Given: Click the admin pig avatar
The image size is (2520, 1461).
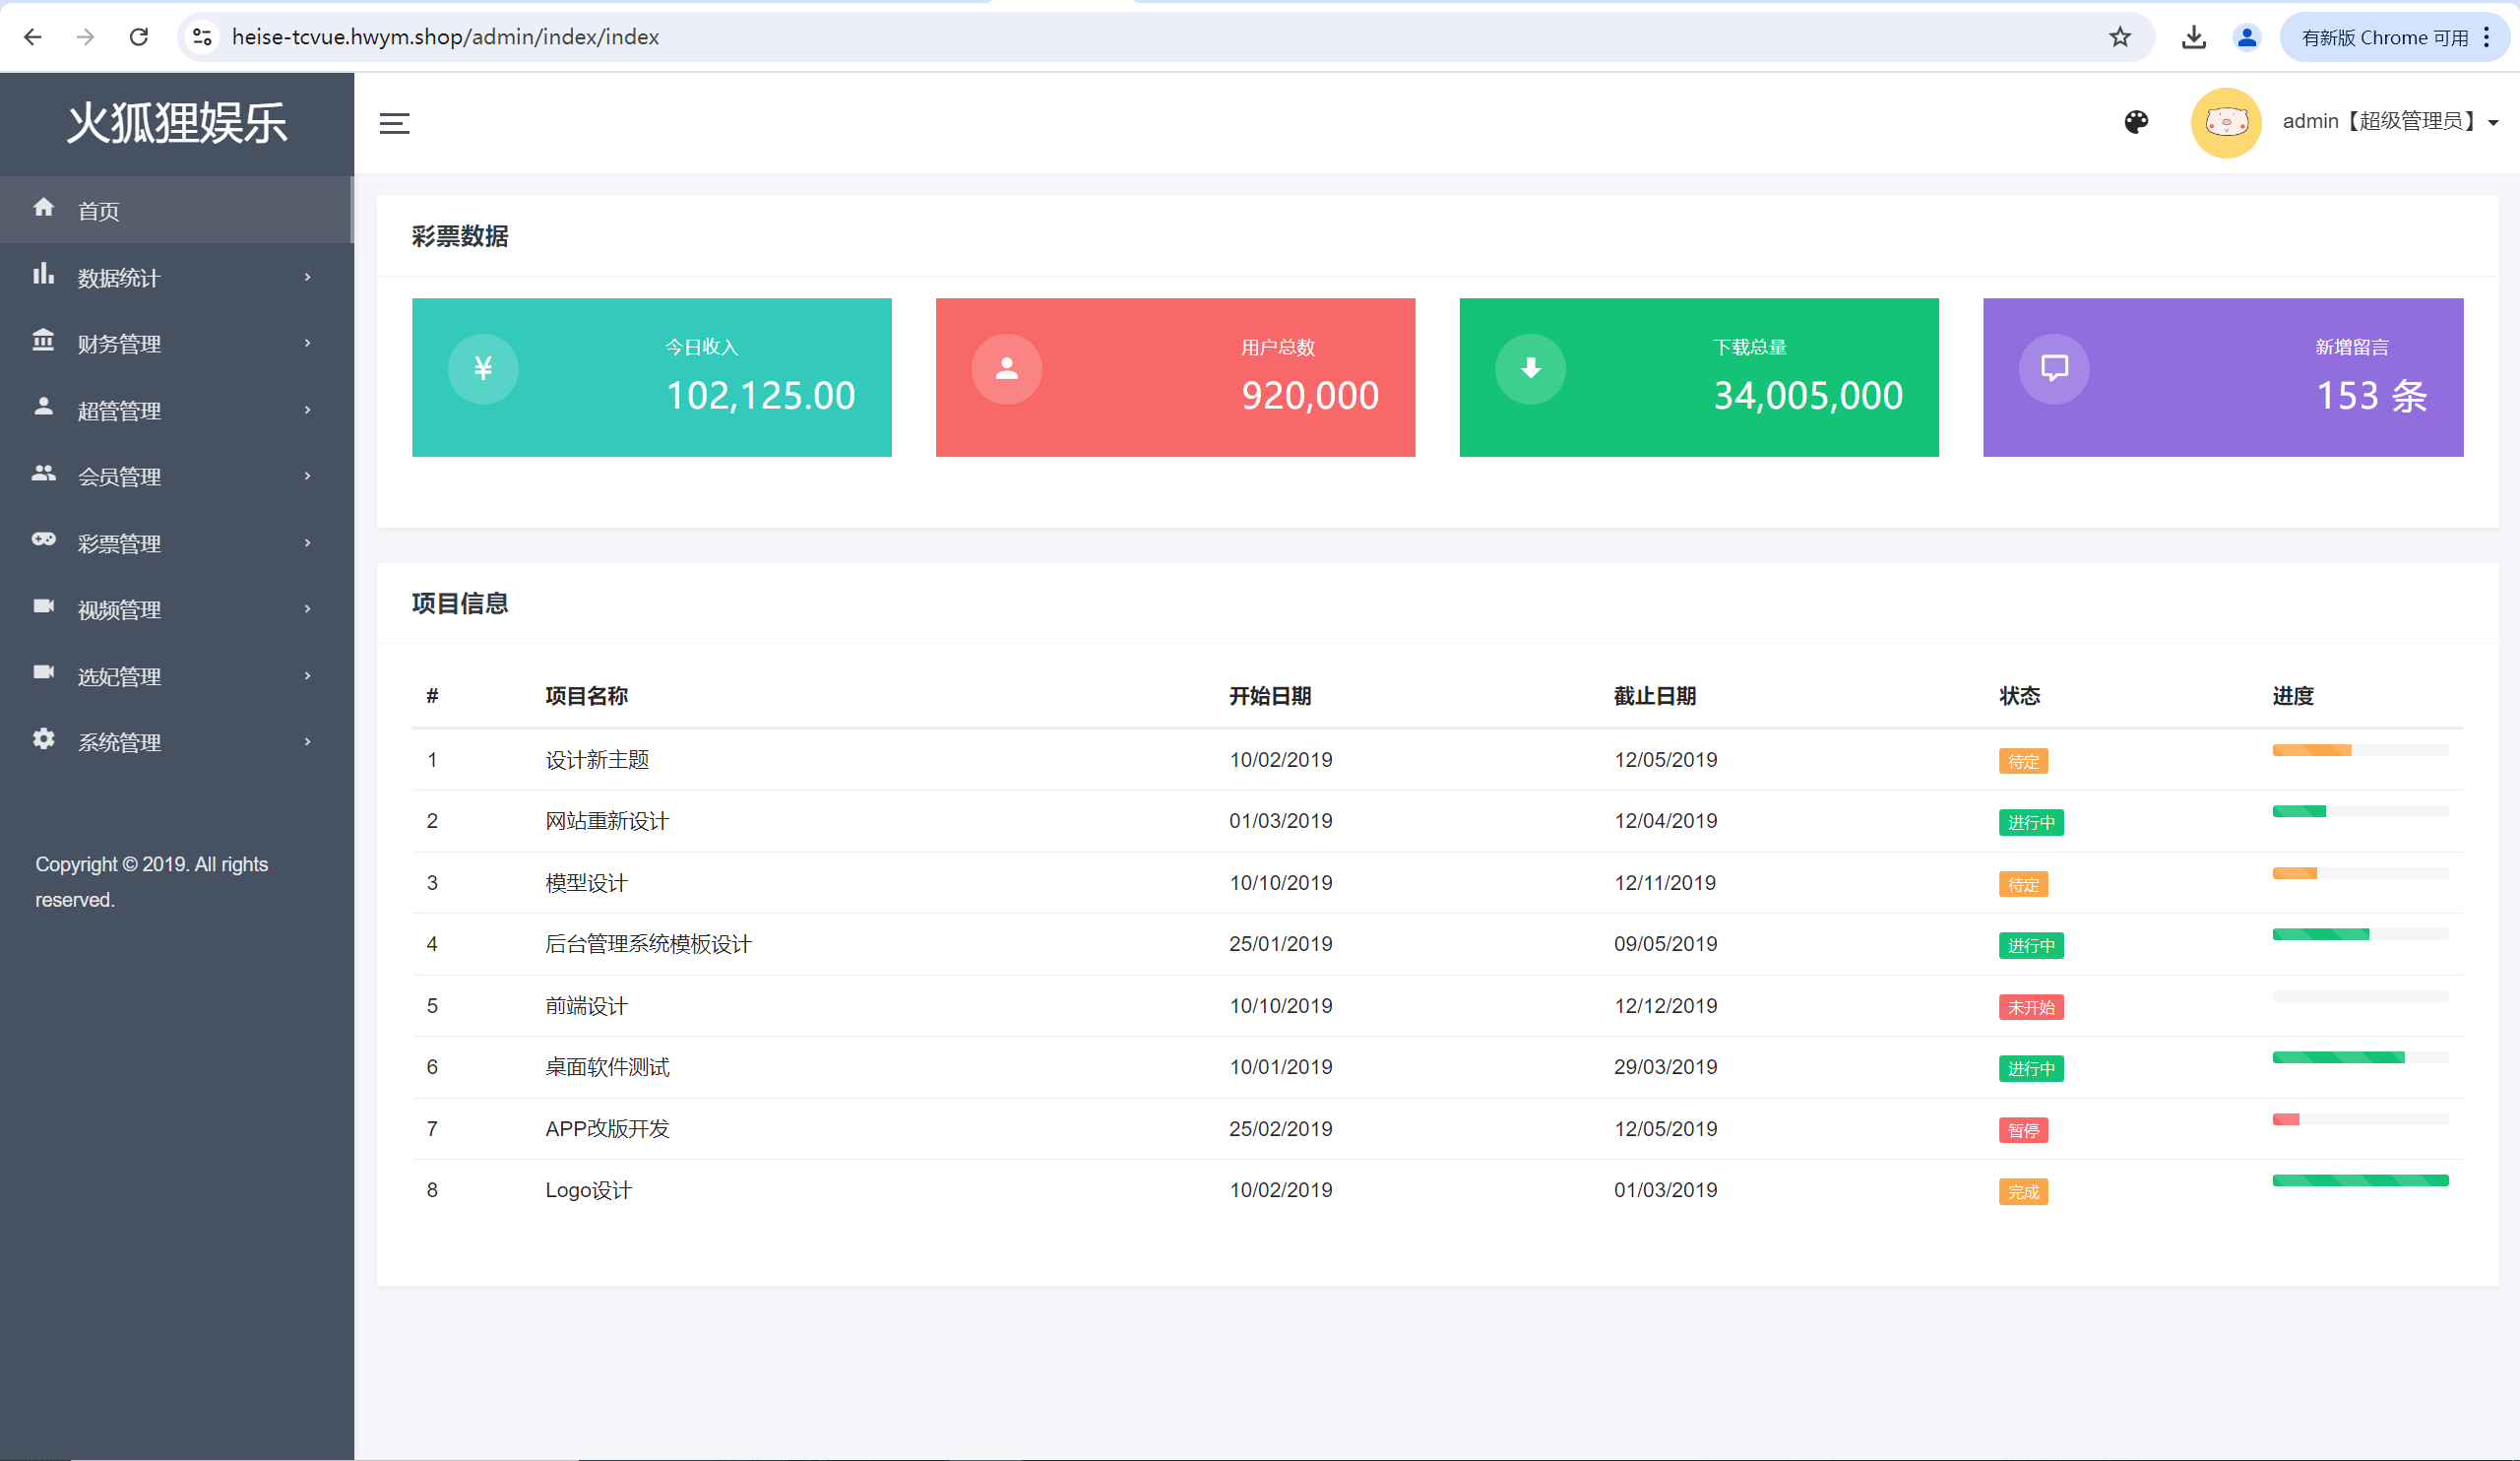Looking at the screenshot, I should point(2226,122).
